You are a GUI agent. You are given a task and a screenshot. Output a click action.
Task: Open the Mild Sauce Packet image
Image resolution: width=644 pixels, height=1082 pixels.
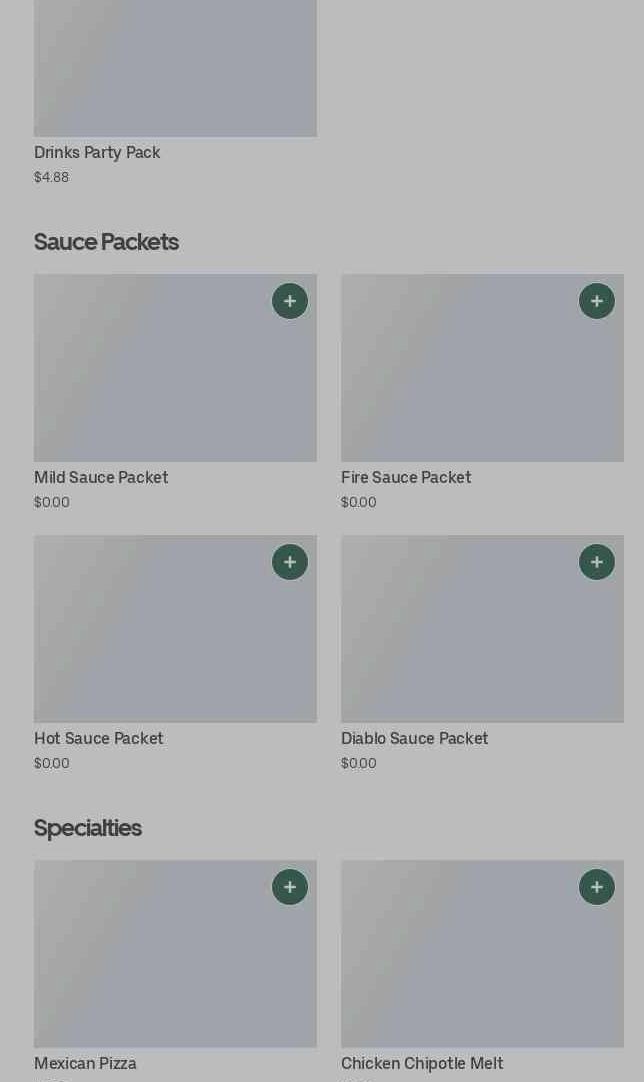pyautogui.click(x=150, y=380)
